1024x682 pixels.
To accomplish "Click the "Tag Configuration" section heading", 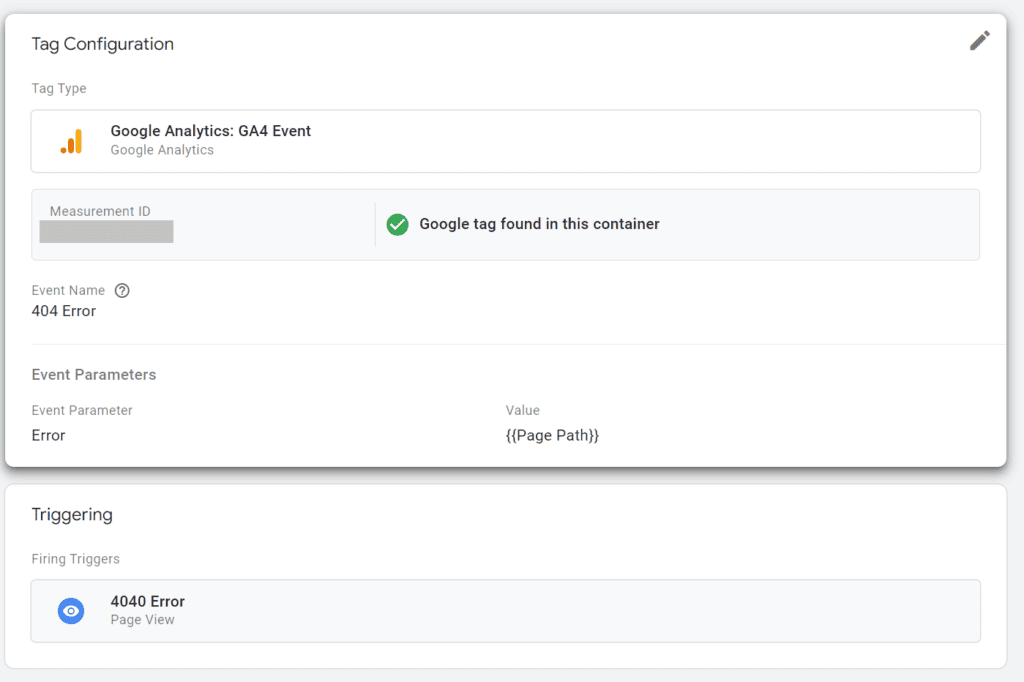I will pos(102,44).
